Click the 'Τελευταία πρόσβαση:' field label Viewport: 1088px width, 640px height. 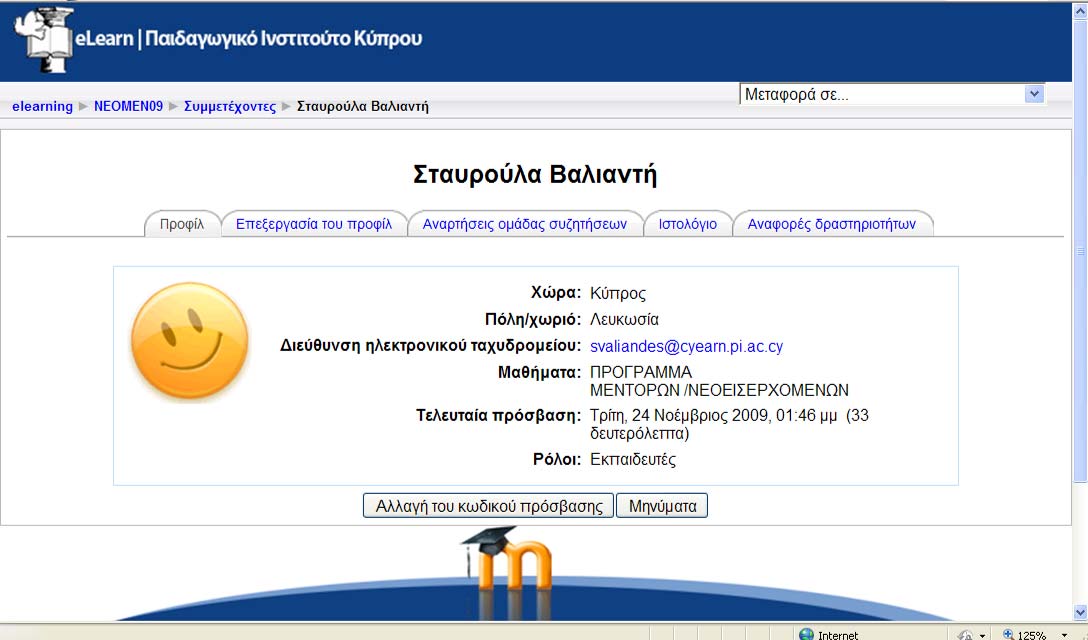(x=498, y=415)
